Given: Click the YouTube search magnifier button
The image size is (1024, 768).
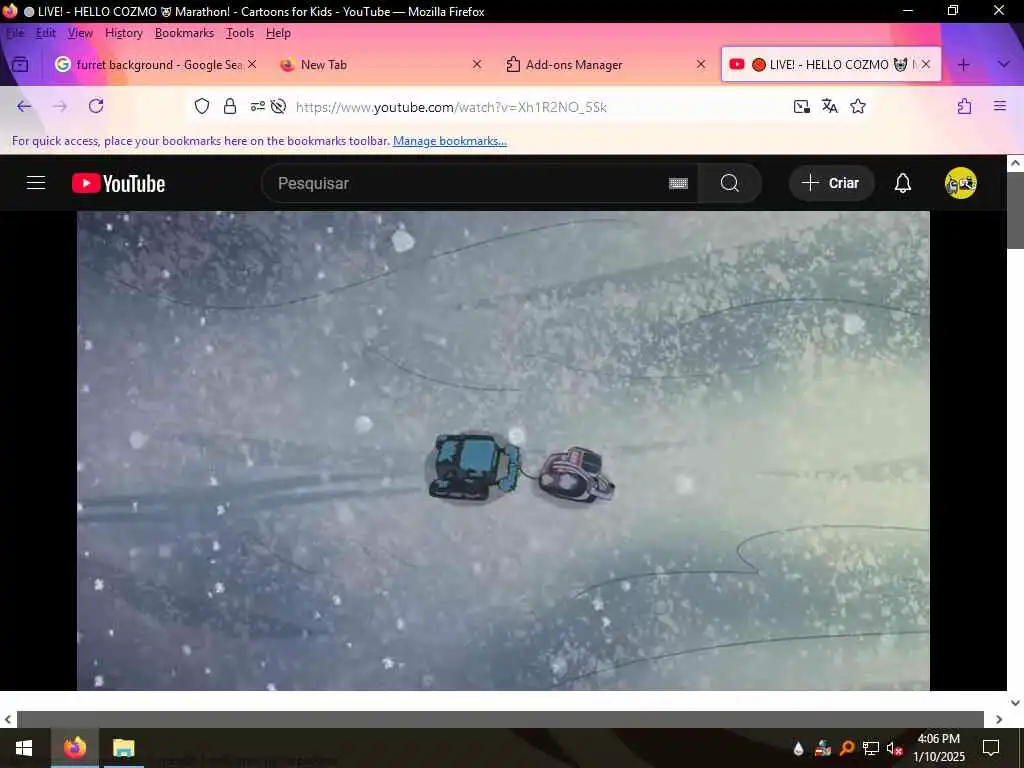Looking at the screenshot, I should 729,184.
